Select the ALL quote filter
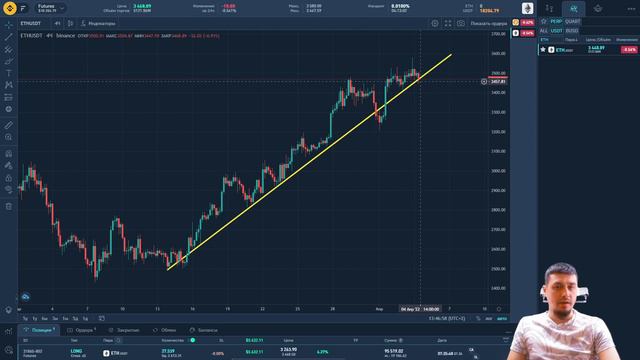The width and height of the screenshot is (640, 360). click(x=544, y=31)
